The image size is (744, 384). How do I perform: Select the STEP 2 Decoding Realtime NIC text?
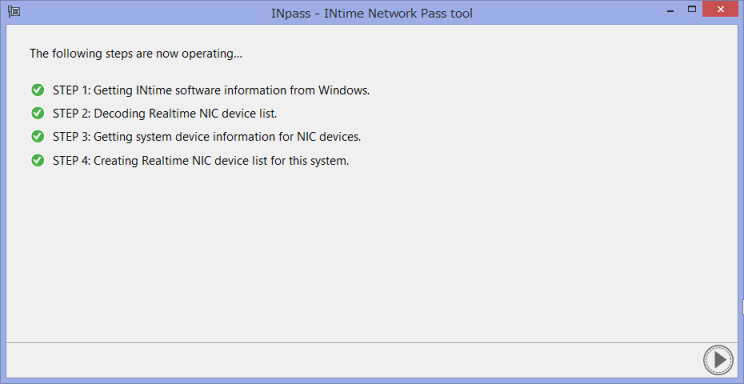(165, 114)
